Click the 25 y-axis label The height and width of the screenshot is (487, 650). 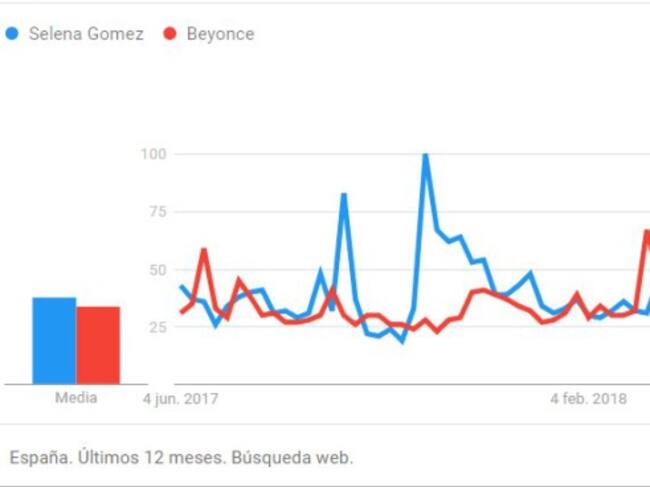tap(155, 327)
